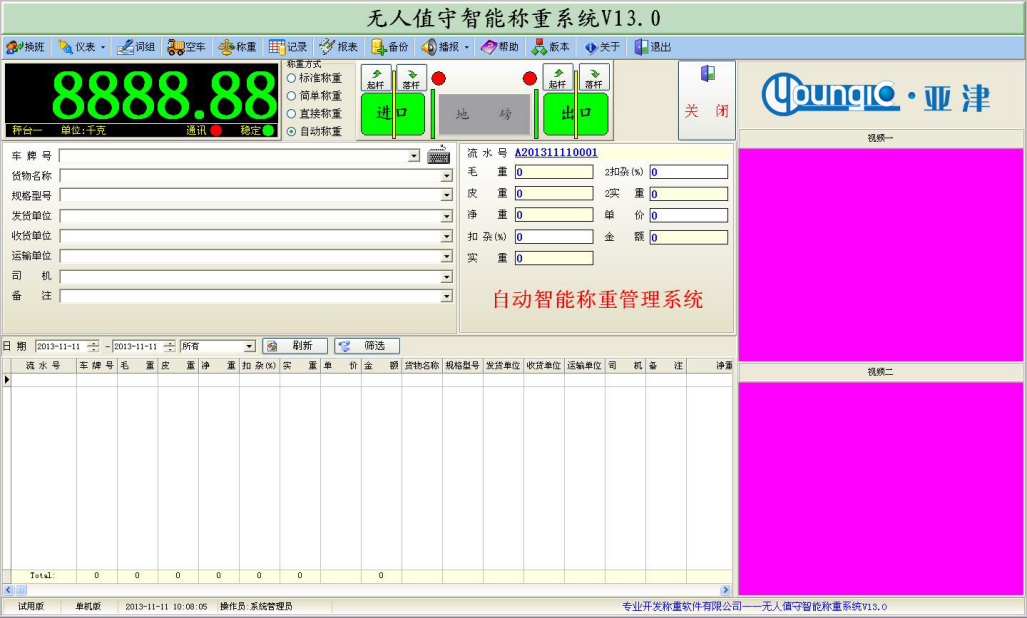Viewport: 1027px width, 618px height.
Task: Click the start date spinner
Action: [x=93, y=346]
